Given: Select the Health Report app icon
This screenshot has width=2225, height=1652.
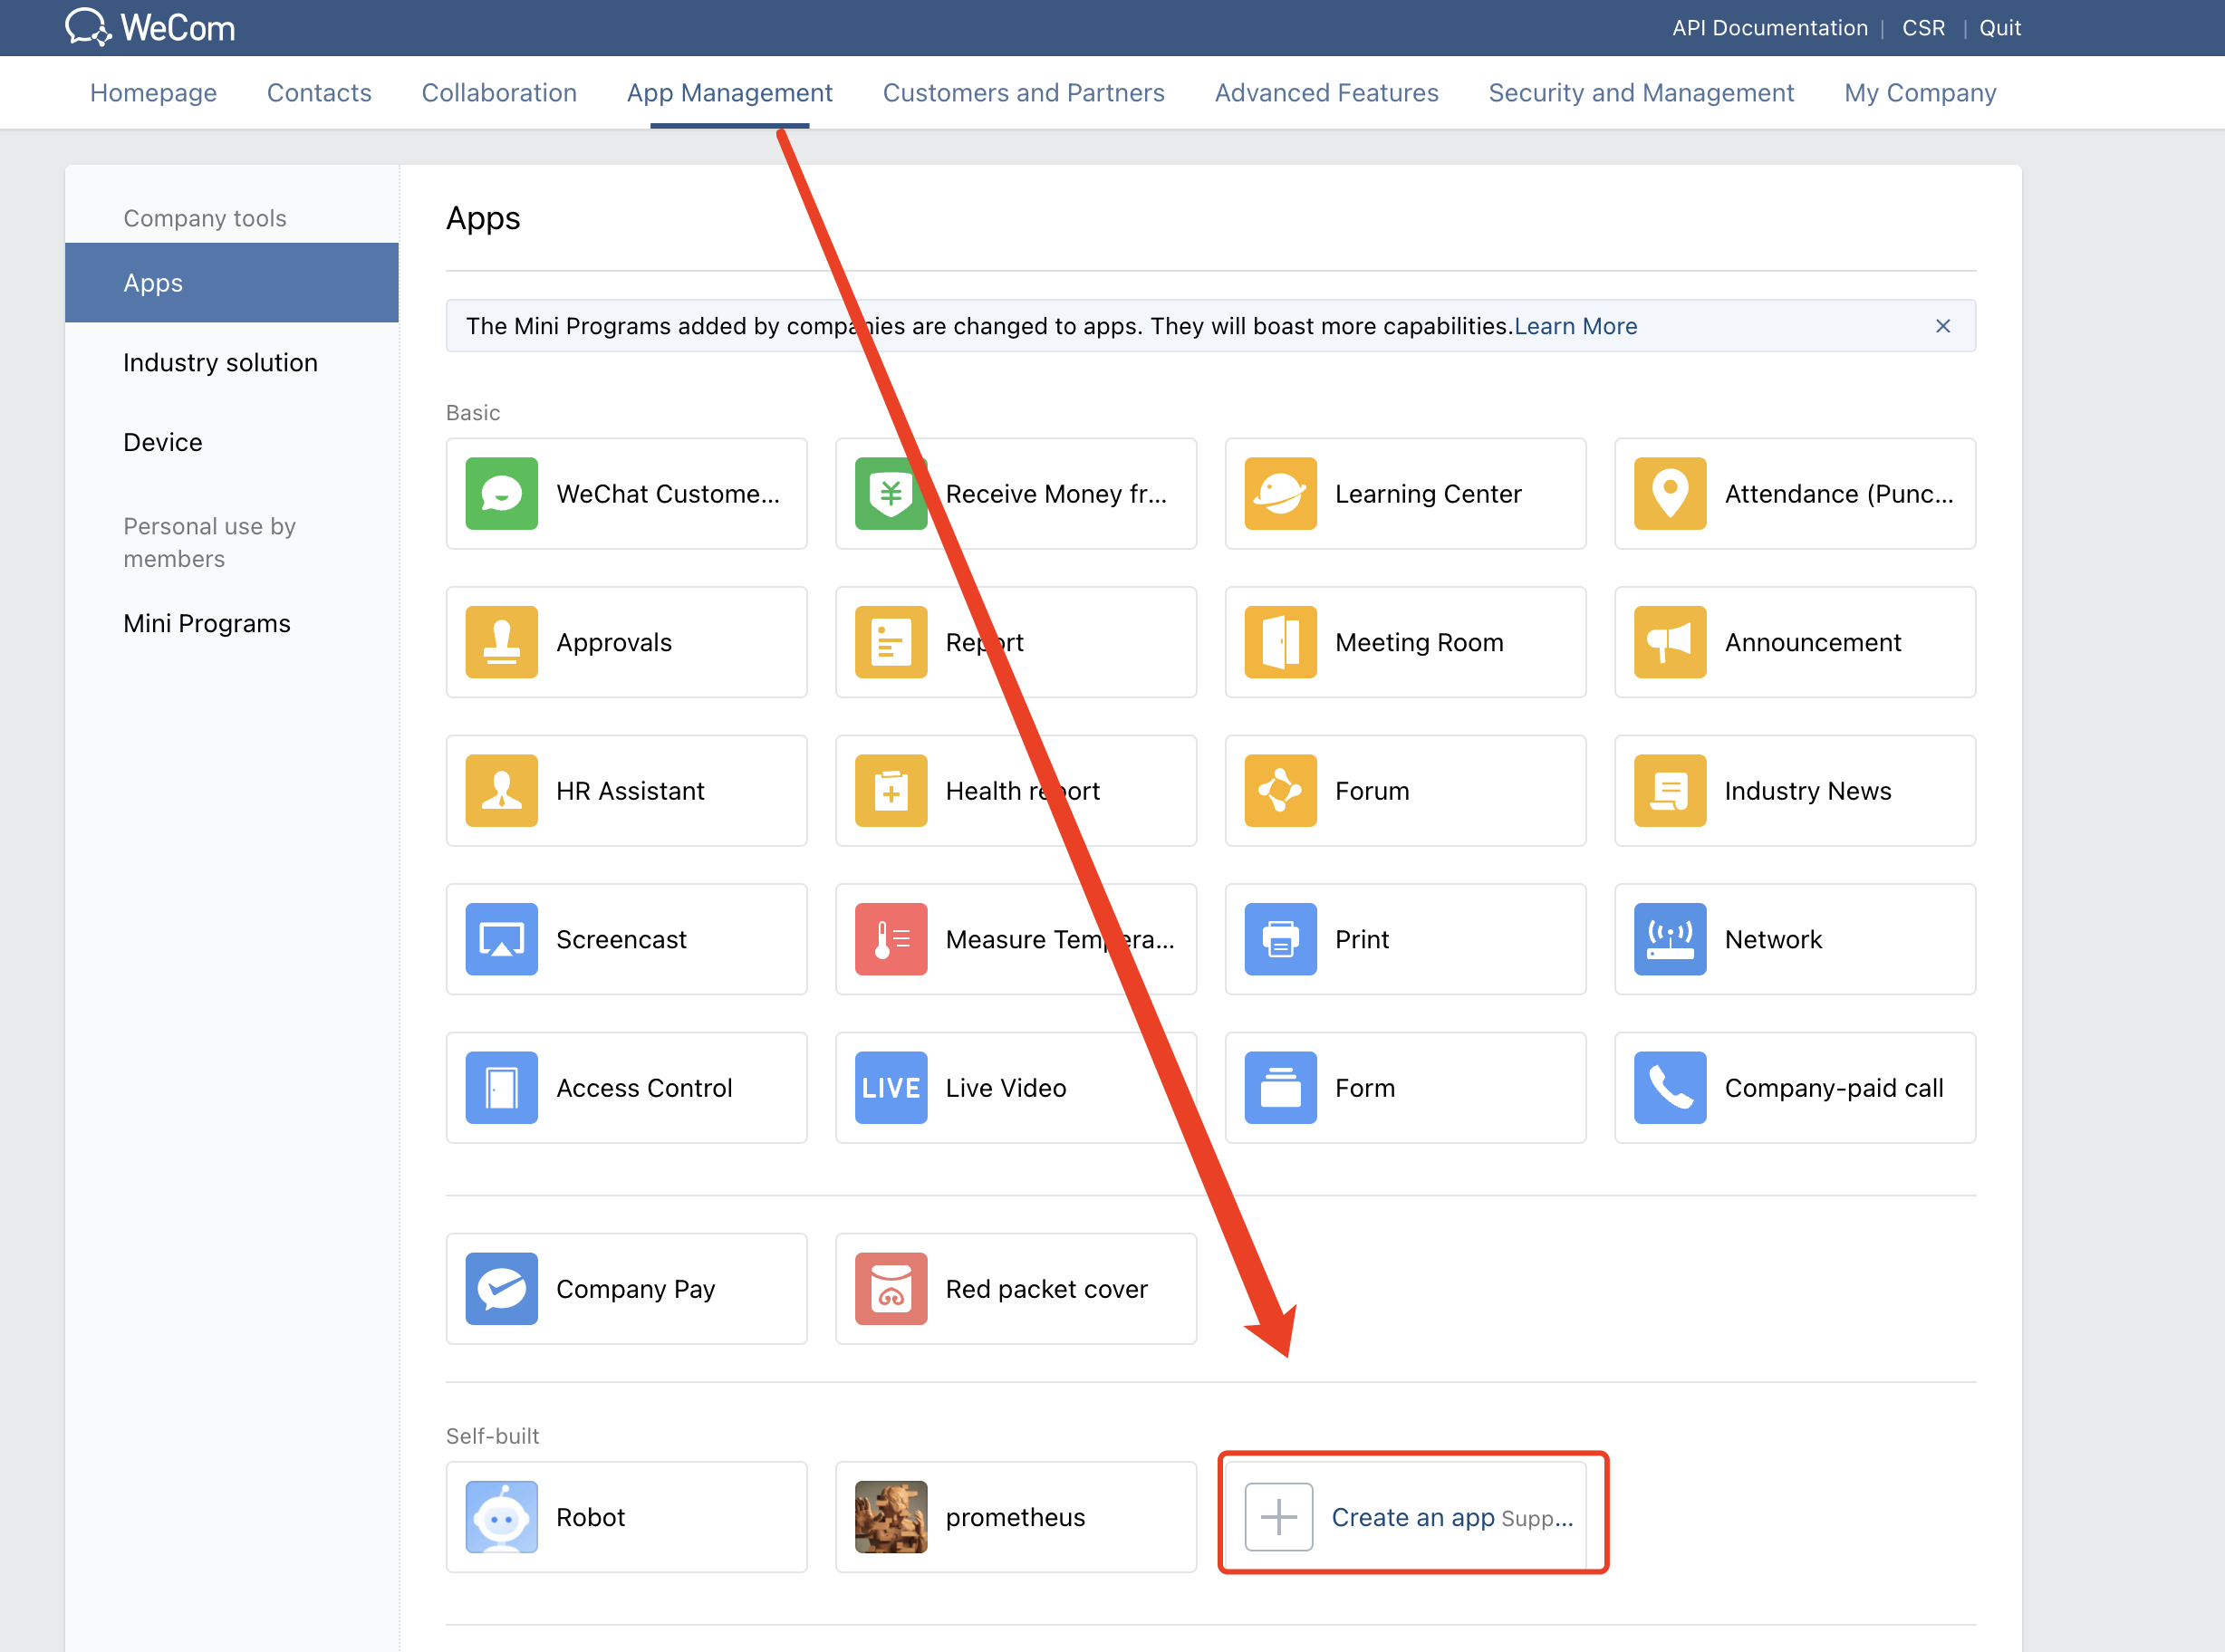Looking at the screenshot, I should (891, 792).
